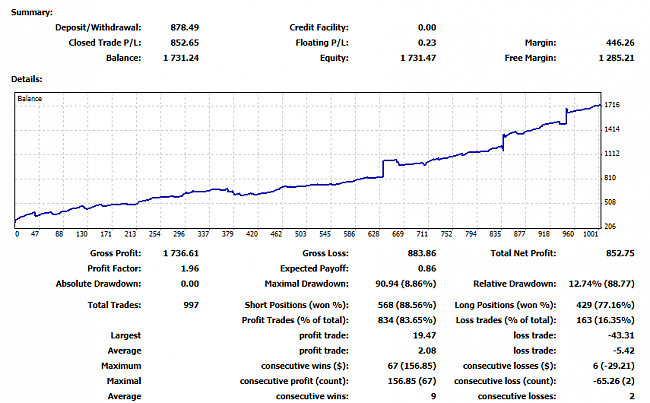Click the 206 label on the chart axis
The width and height of the screenshot is (650, 403).
point(610,226)
